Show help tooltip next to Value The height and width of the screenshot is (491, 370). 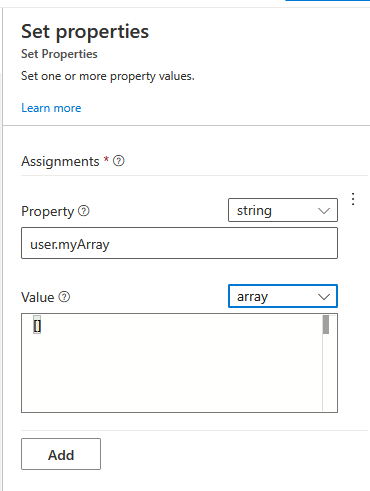pos(64,297)
